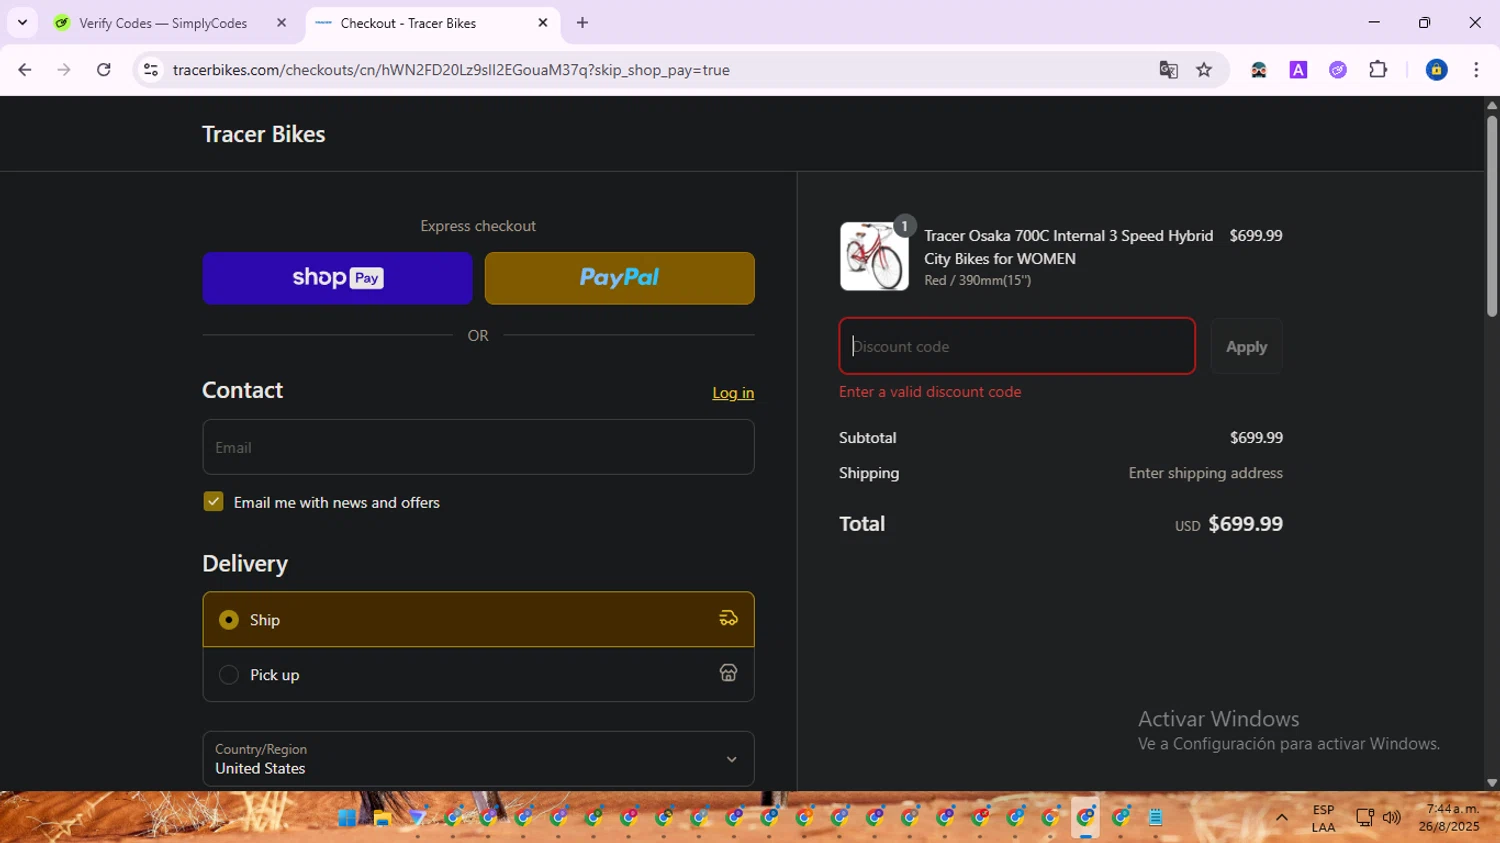This screenshot has height=843, width=1500.
Task: Open the goggles-face extension icon
Action: (x=1259, y=70)
